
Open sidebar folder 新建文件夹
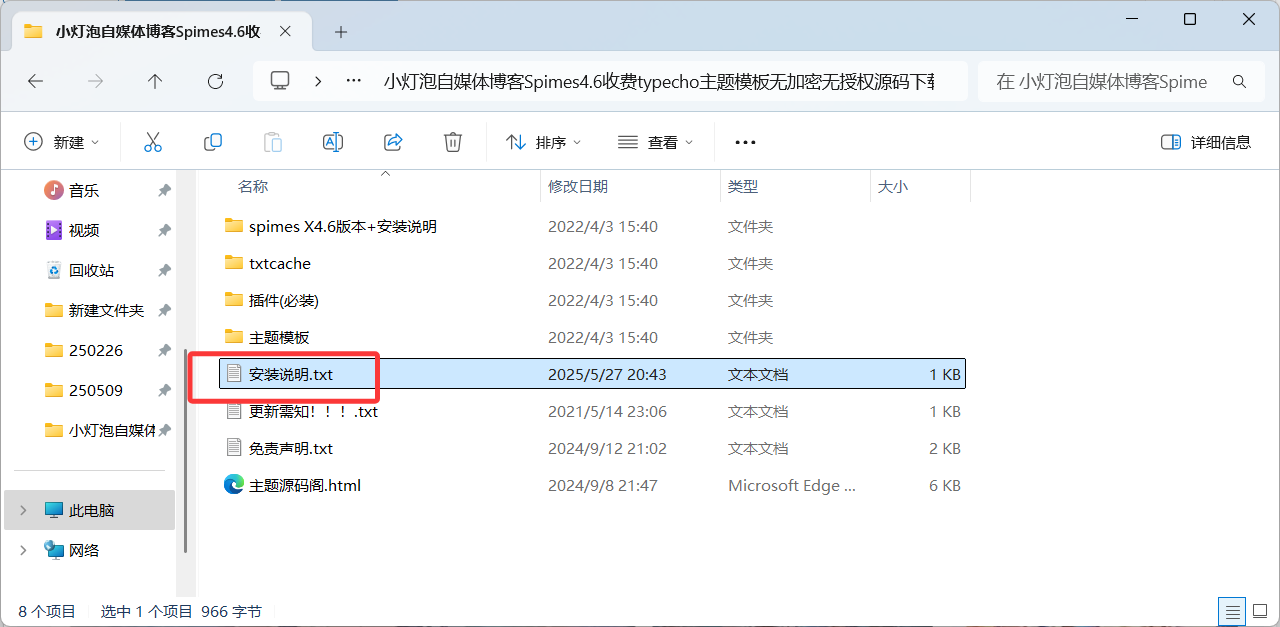pyautogui.click(x=95, y=310)
